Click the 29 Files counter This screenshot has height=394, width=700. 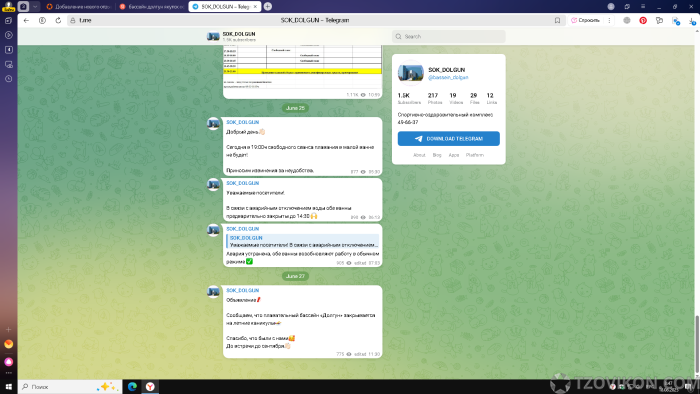[x=474, y=98]
